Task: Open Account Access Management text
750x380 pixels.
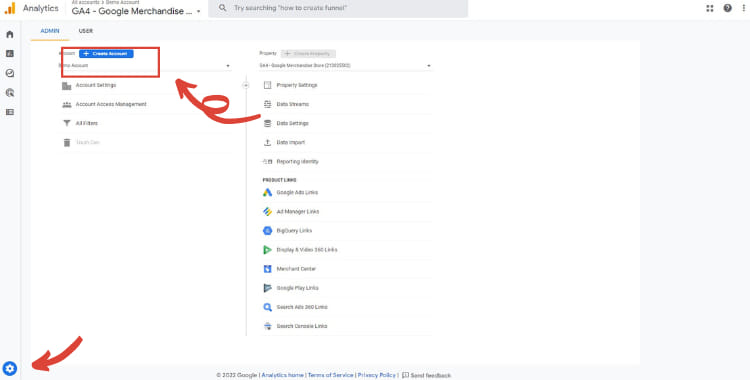Action: click(111, 104)
